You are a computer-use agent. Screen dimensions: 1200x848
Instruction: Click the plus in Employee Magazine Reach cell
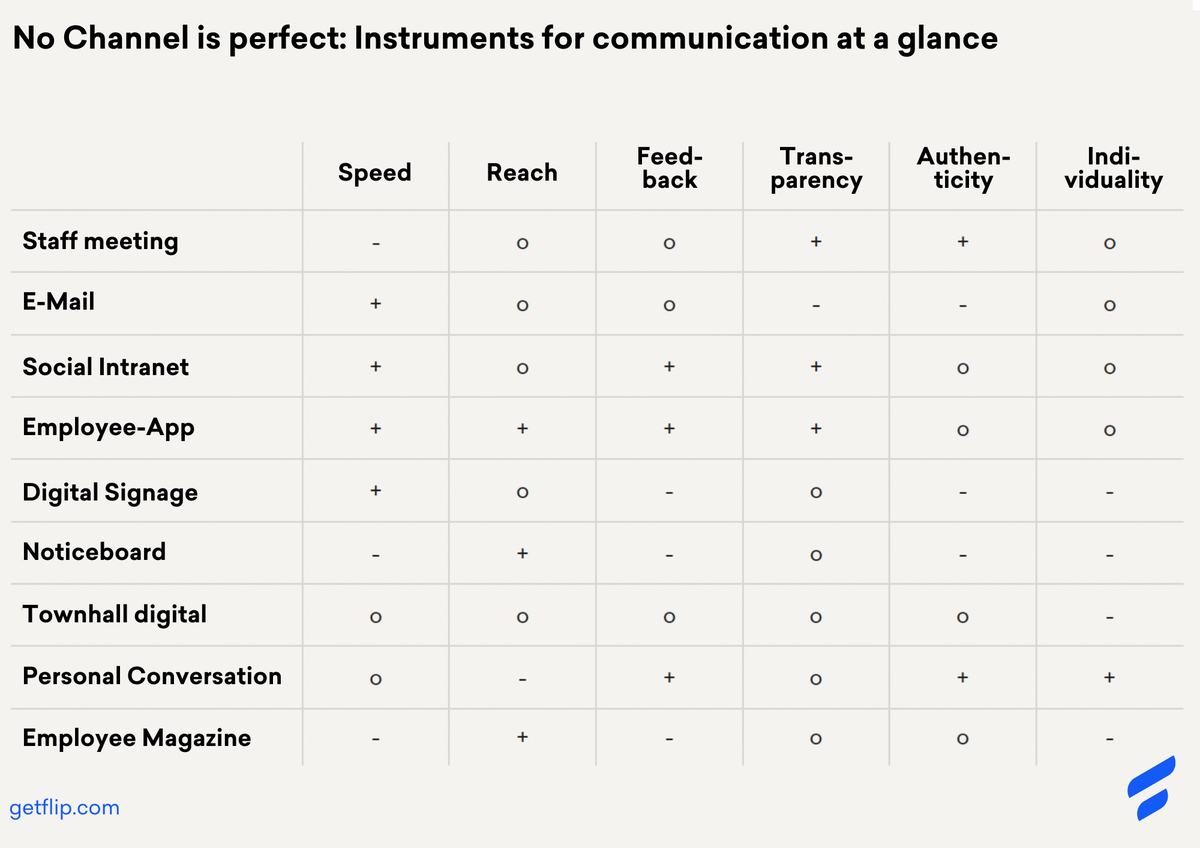point(522,737)
